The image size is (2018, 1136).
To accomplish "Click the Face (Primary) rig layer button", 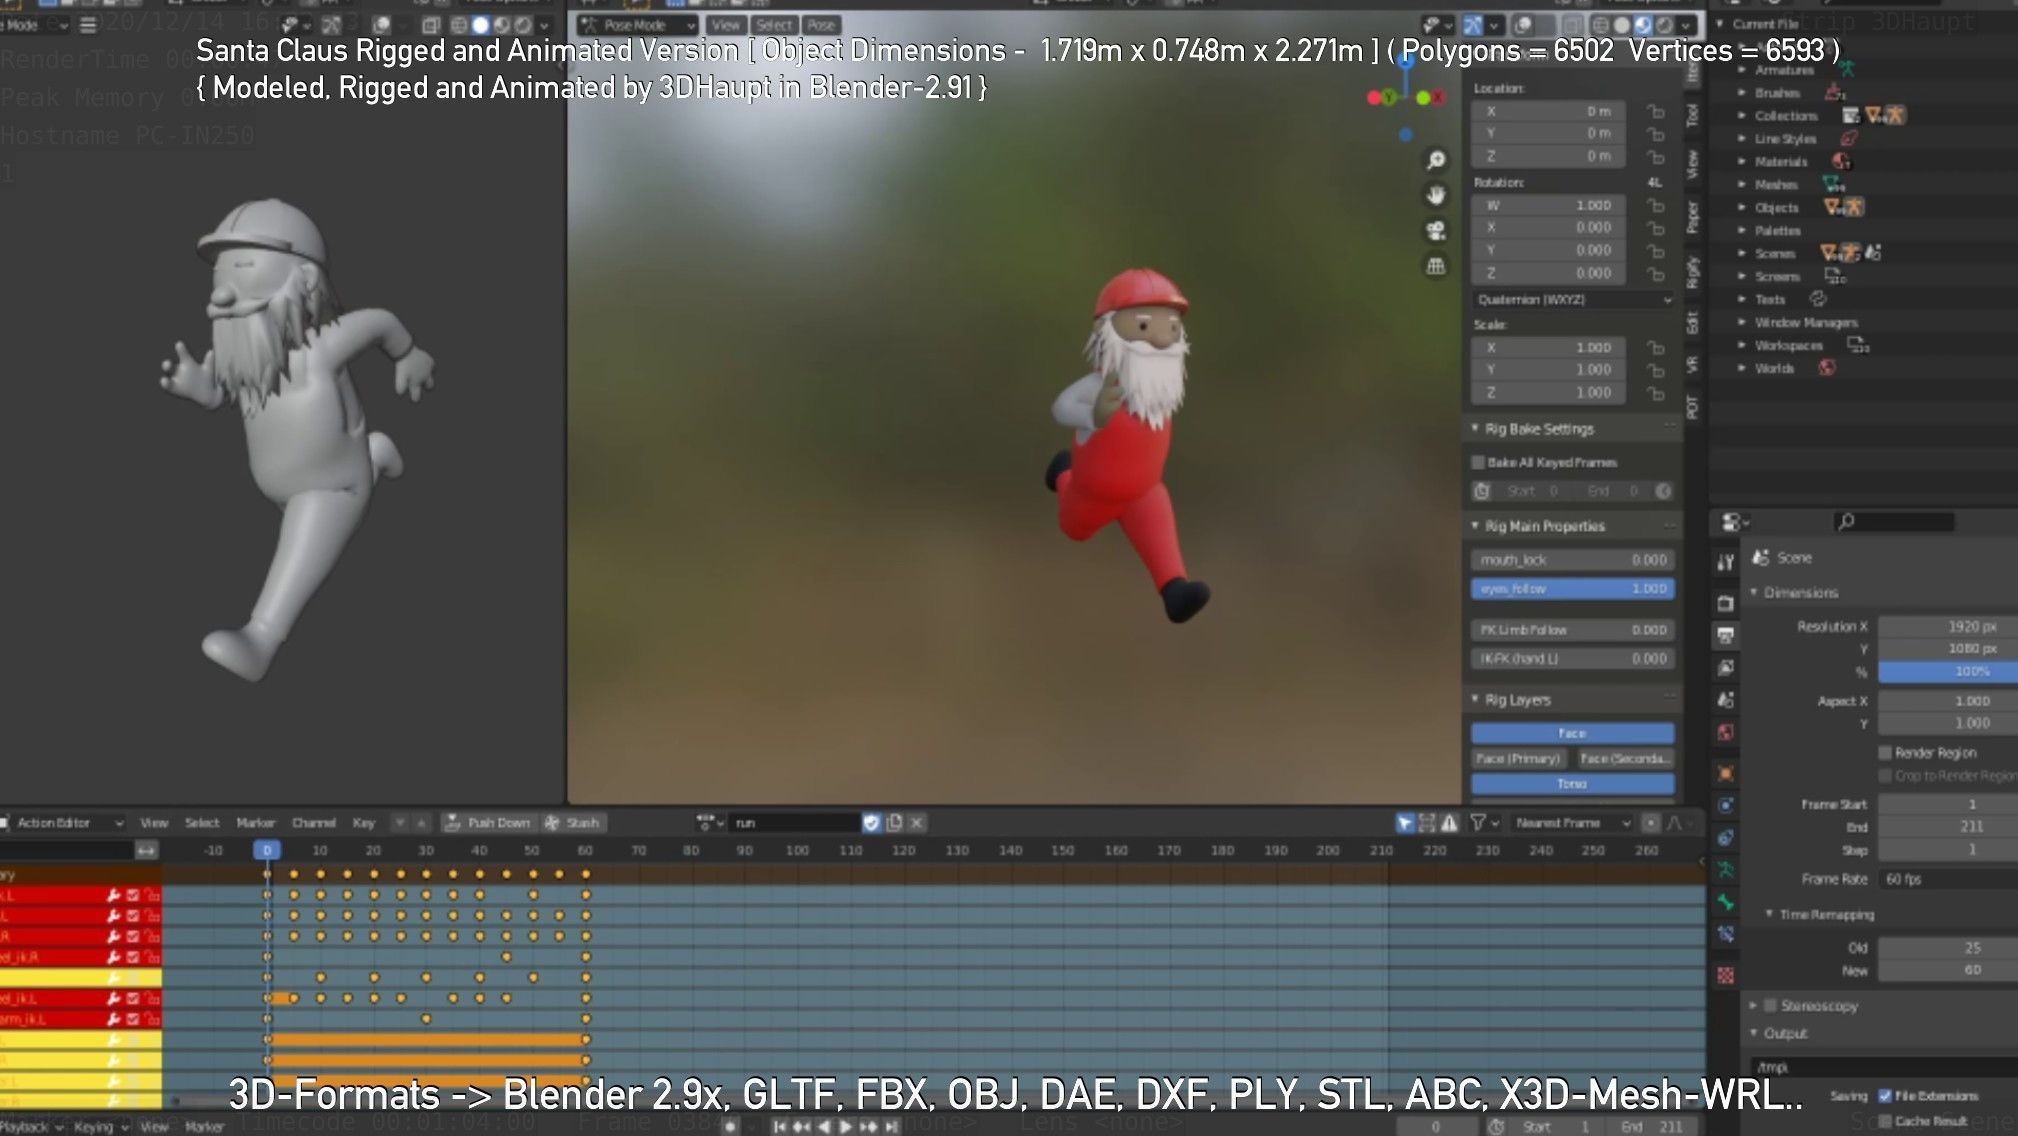I will pos(1518,759).
